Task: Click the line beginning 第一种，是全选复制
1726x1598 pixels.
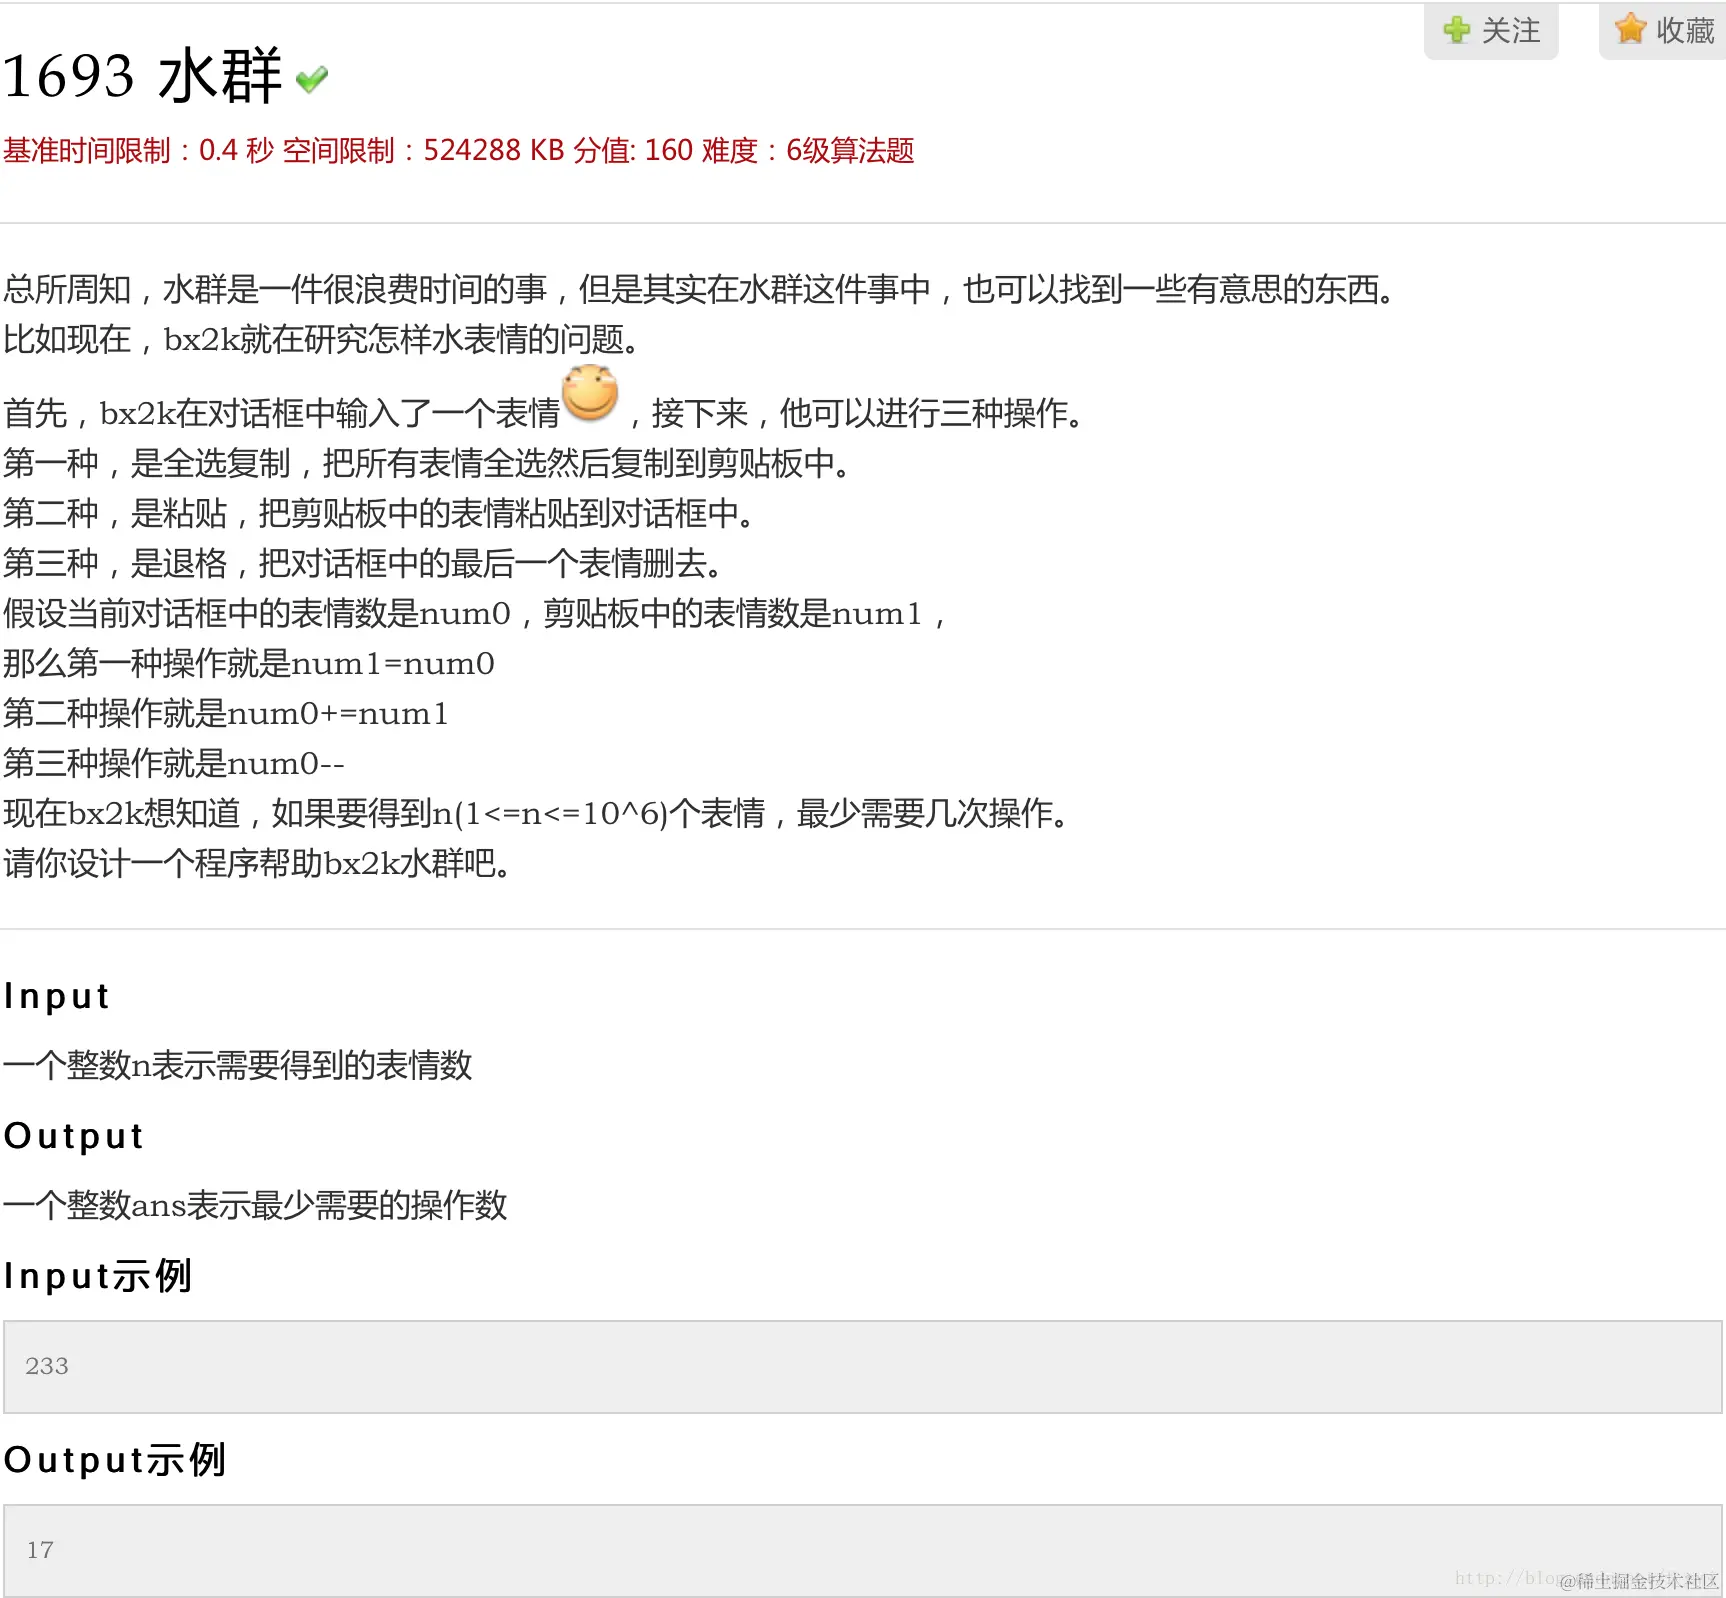Action: coord(427,464)
